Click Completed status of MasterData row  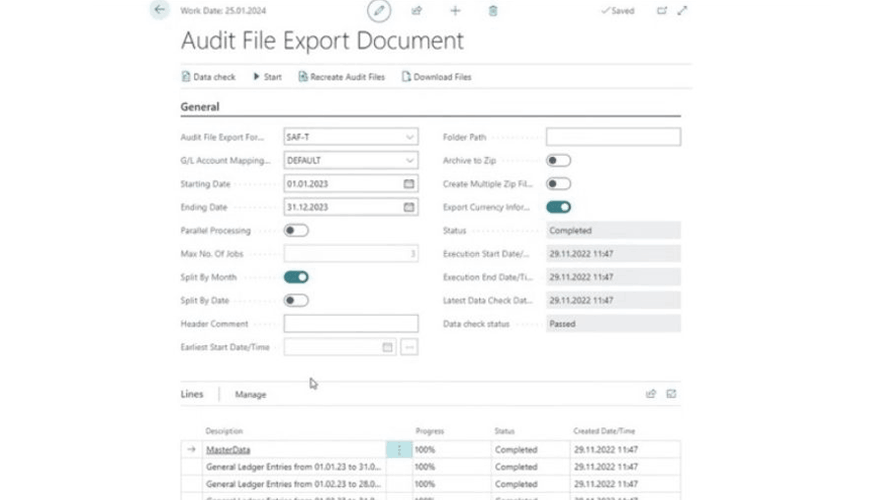(516, 450)
